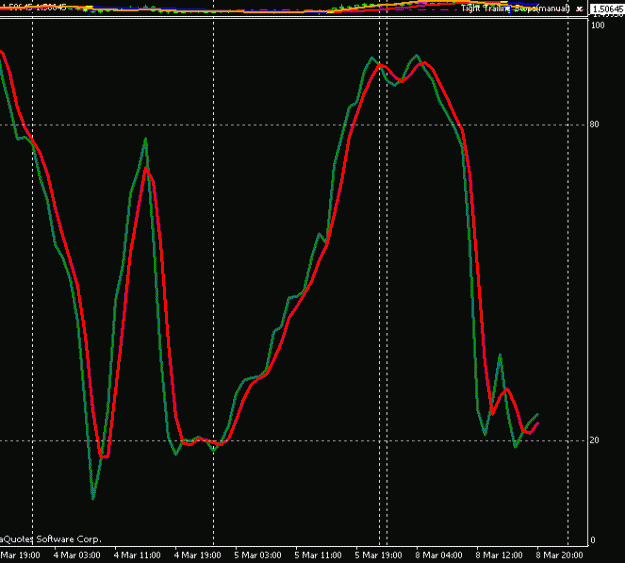Click the 20 level on the indicator scale
Screen dimensions: 625x563
(594, 440)
